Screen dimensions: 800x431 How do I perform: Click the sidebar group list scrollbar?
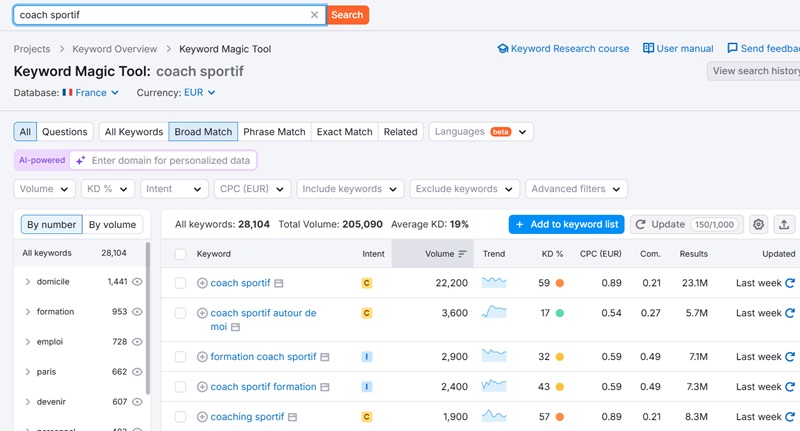pos(148,318)
